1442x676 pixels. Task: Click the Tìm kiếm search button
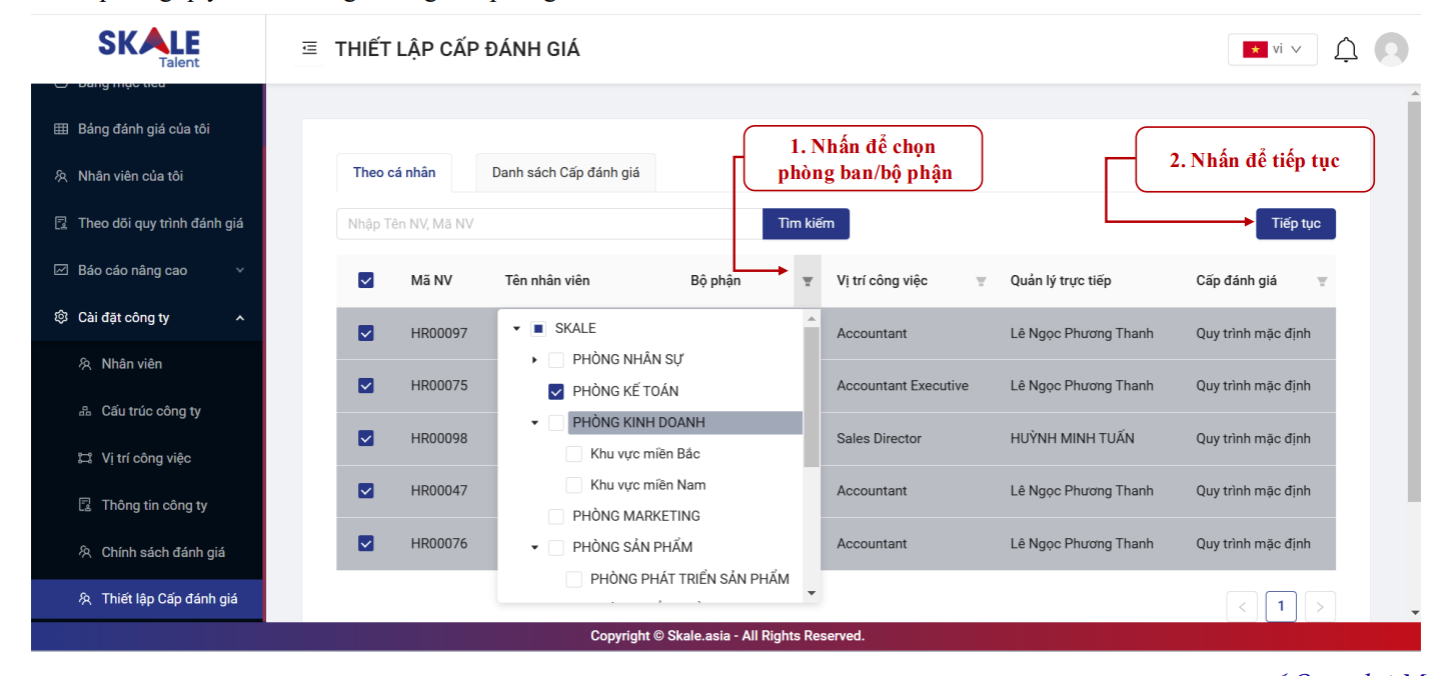(x=806, y=223)
